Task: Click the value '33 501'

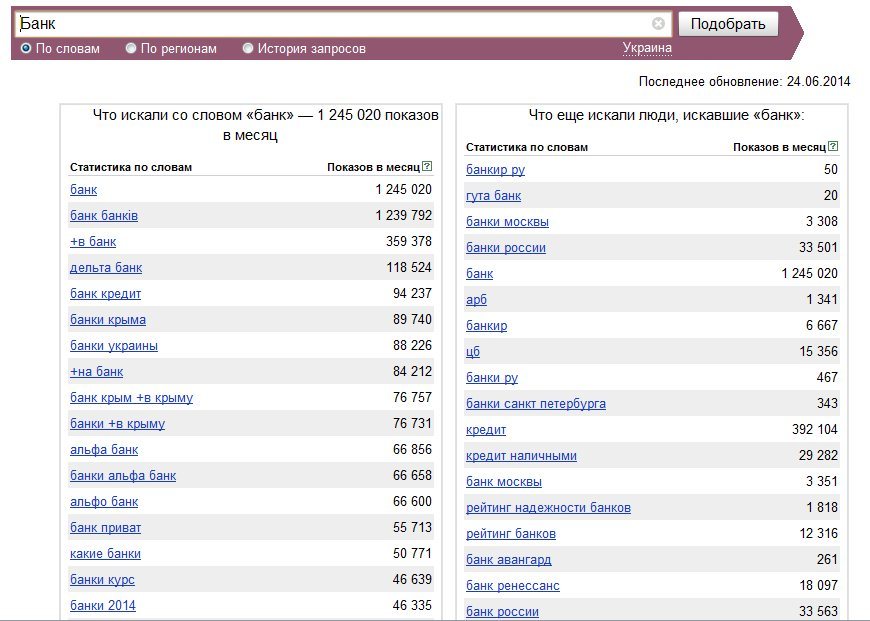Action: click(x=818, y=248)
